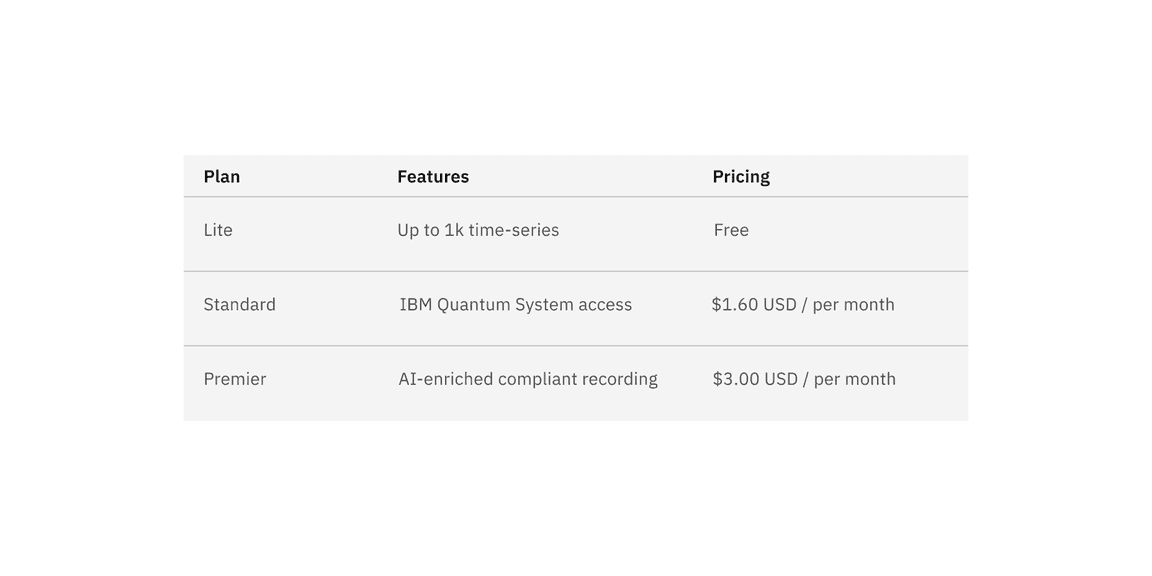Screen dimensions: 1152x576
Task: Click 'per month' in the Premier row
Action: tap(855, 379)
